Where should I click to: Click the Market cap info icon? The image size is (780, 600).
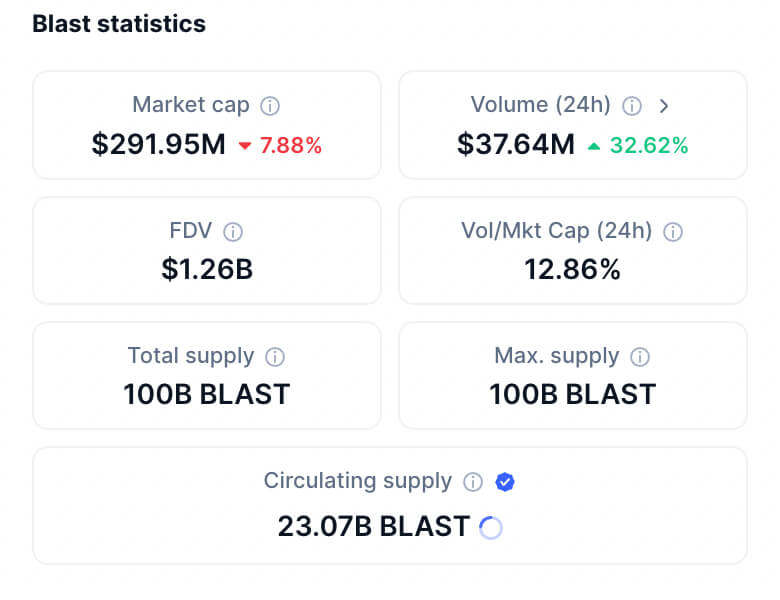pos(270,106)
